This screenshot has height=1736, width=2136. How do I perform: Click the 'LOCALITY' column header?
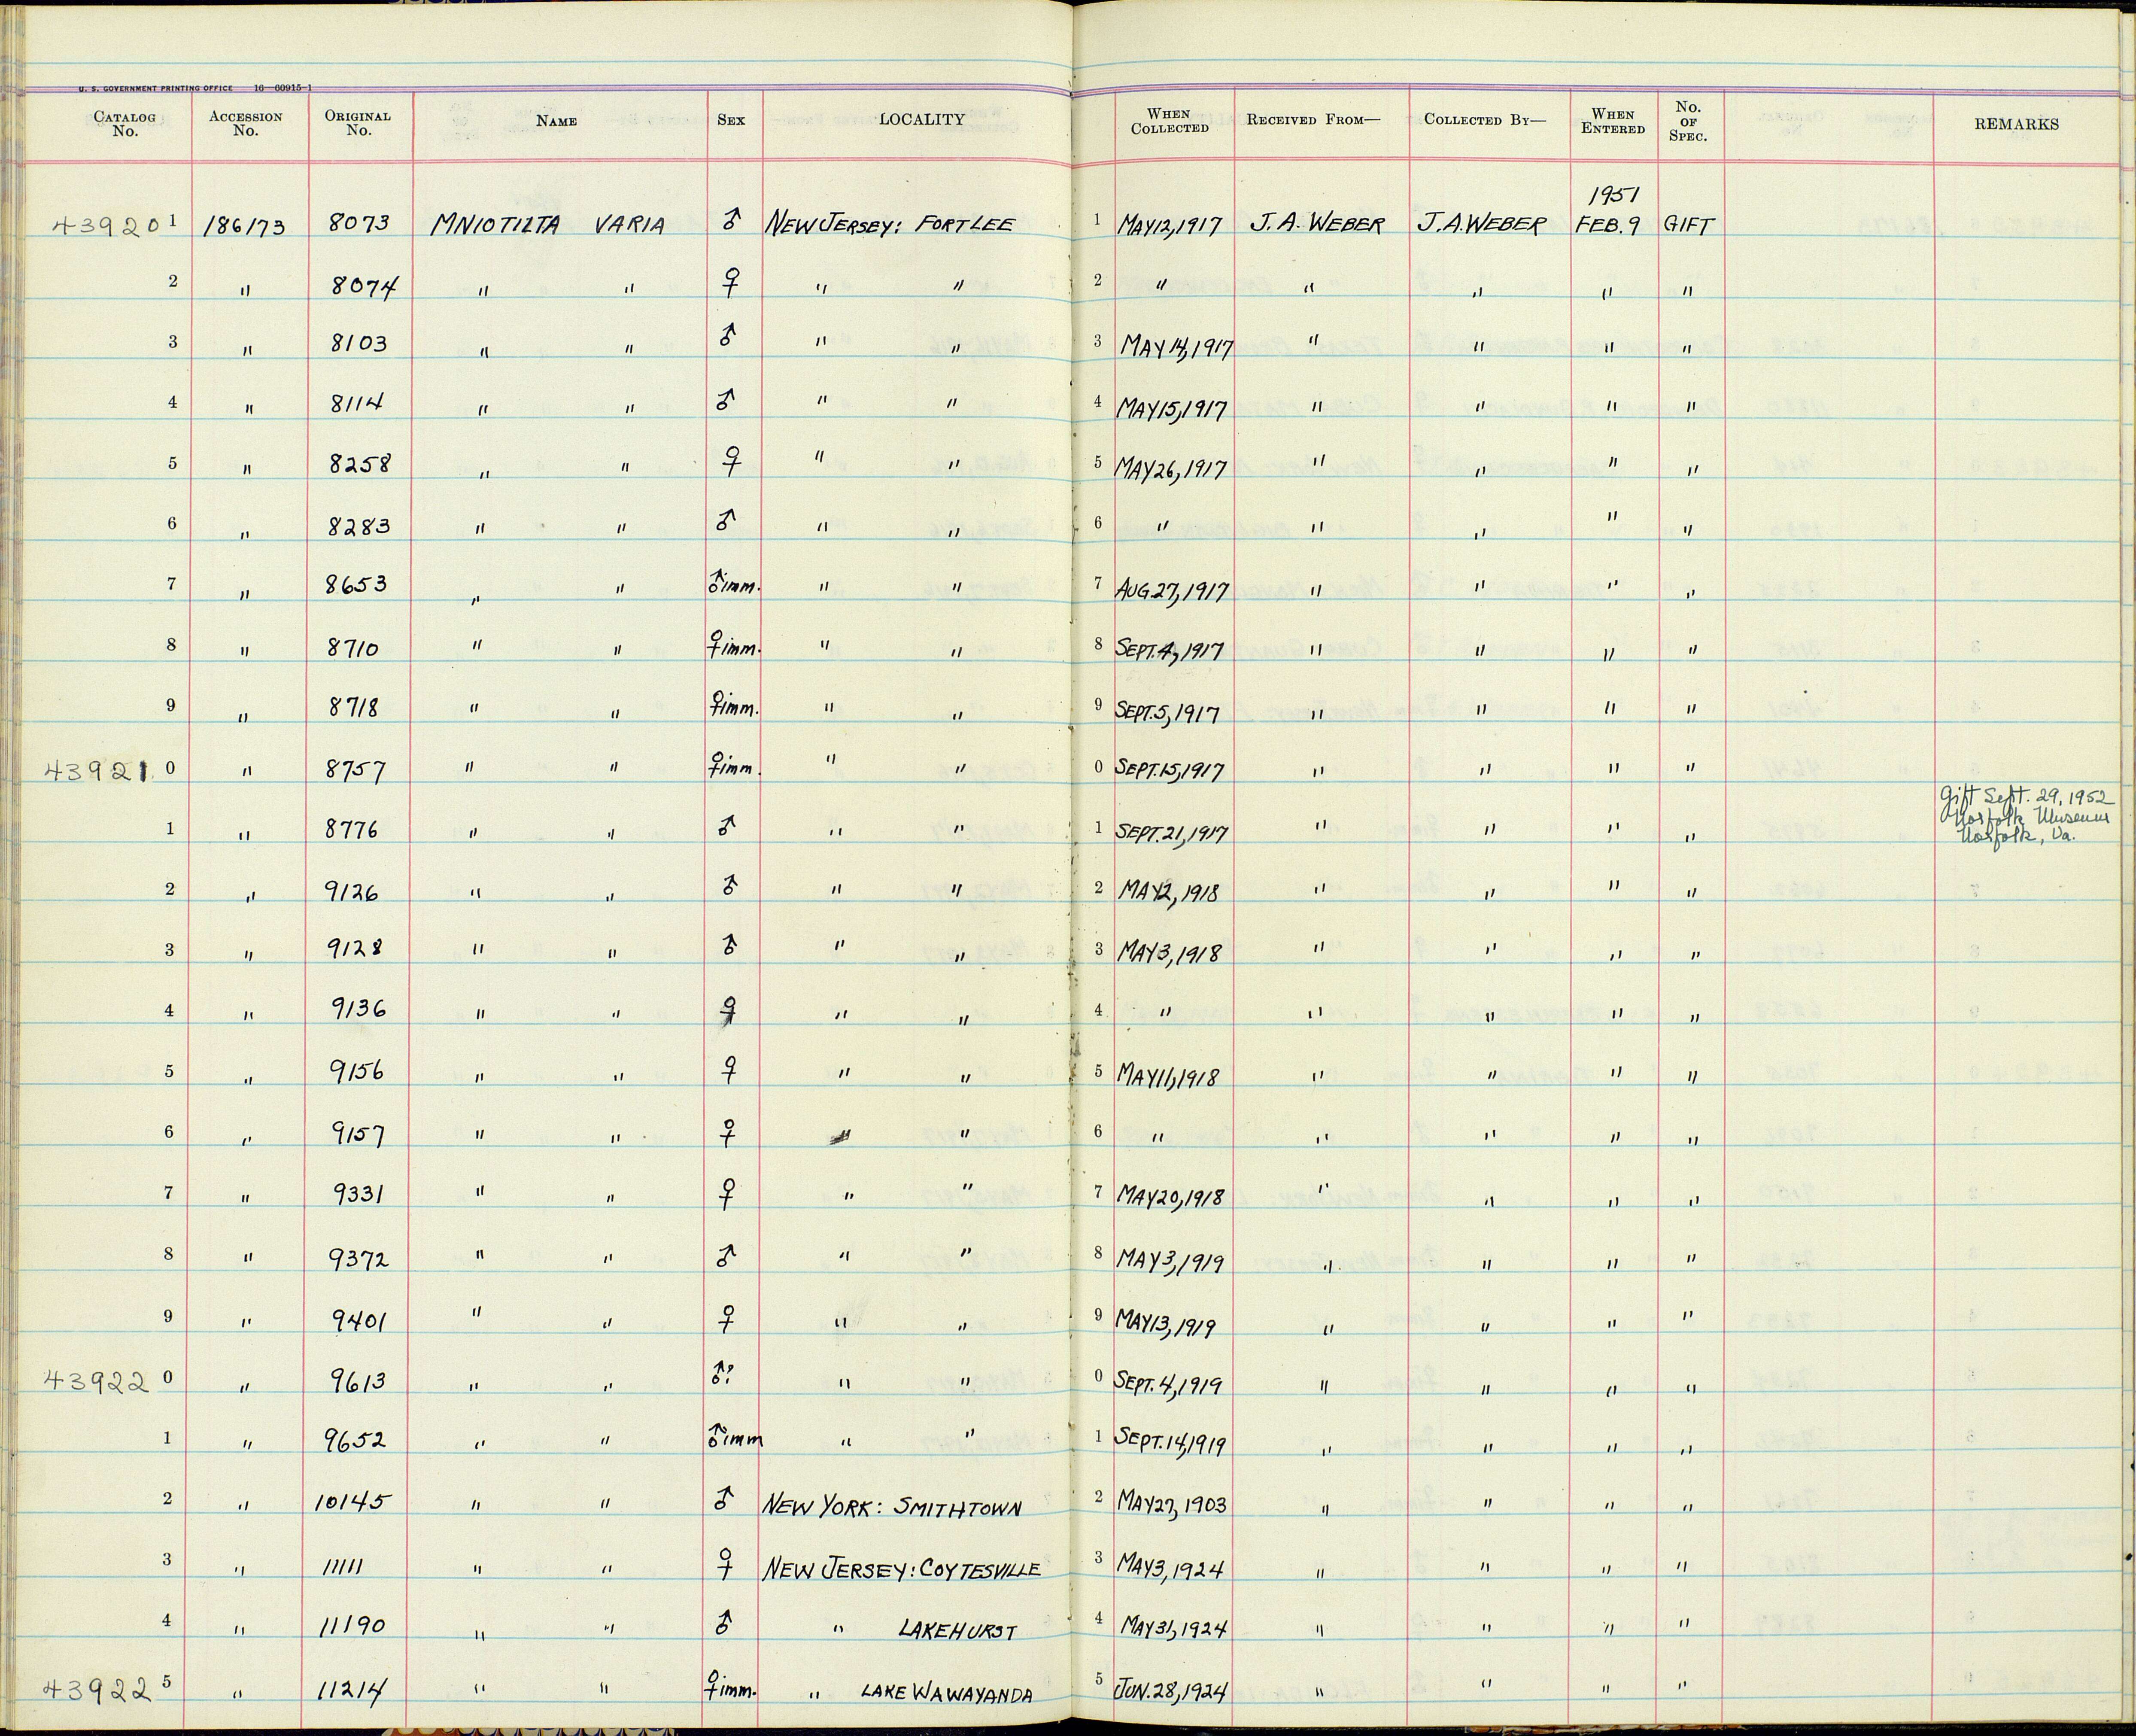(x=922, y=120)
